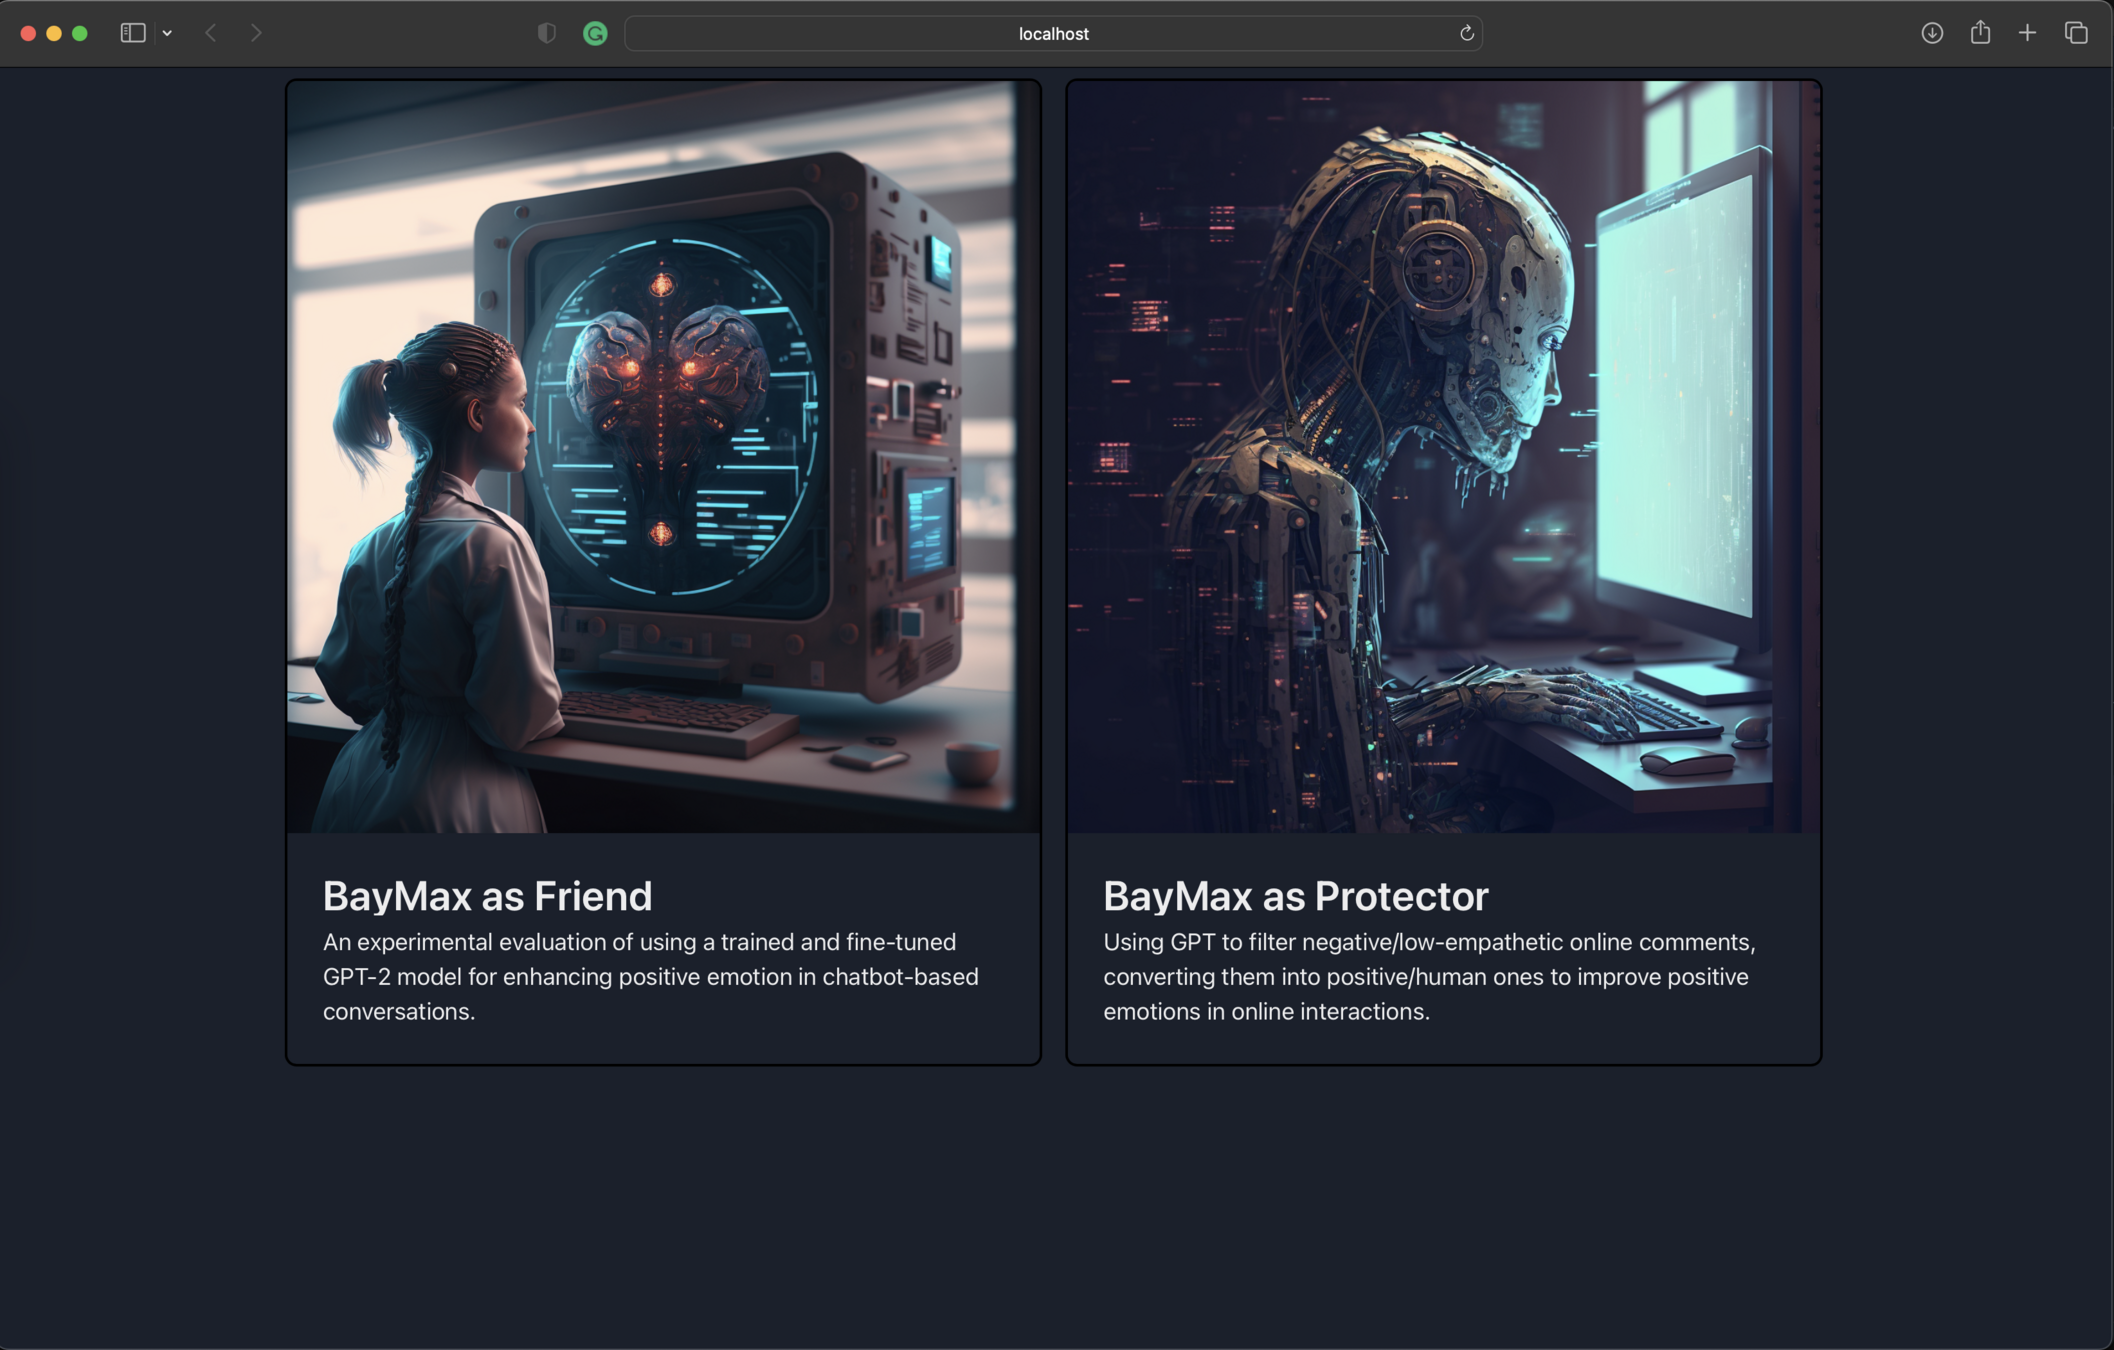Go forward with the forward arrow
The width and height of the screenshot is (2114, 1350).
click(x=256, y=33)
